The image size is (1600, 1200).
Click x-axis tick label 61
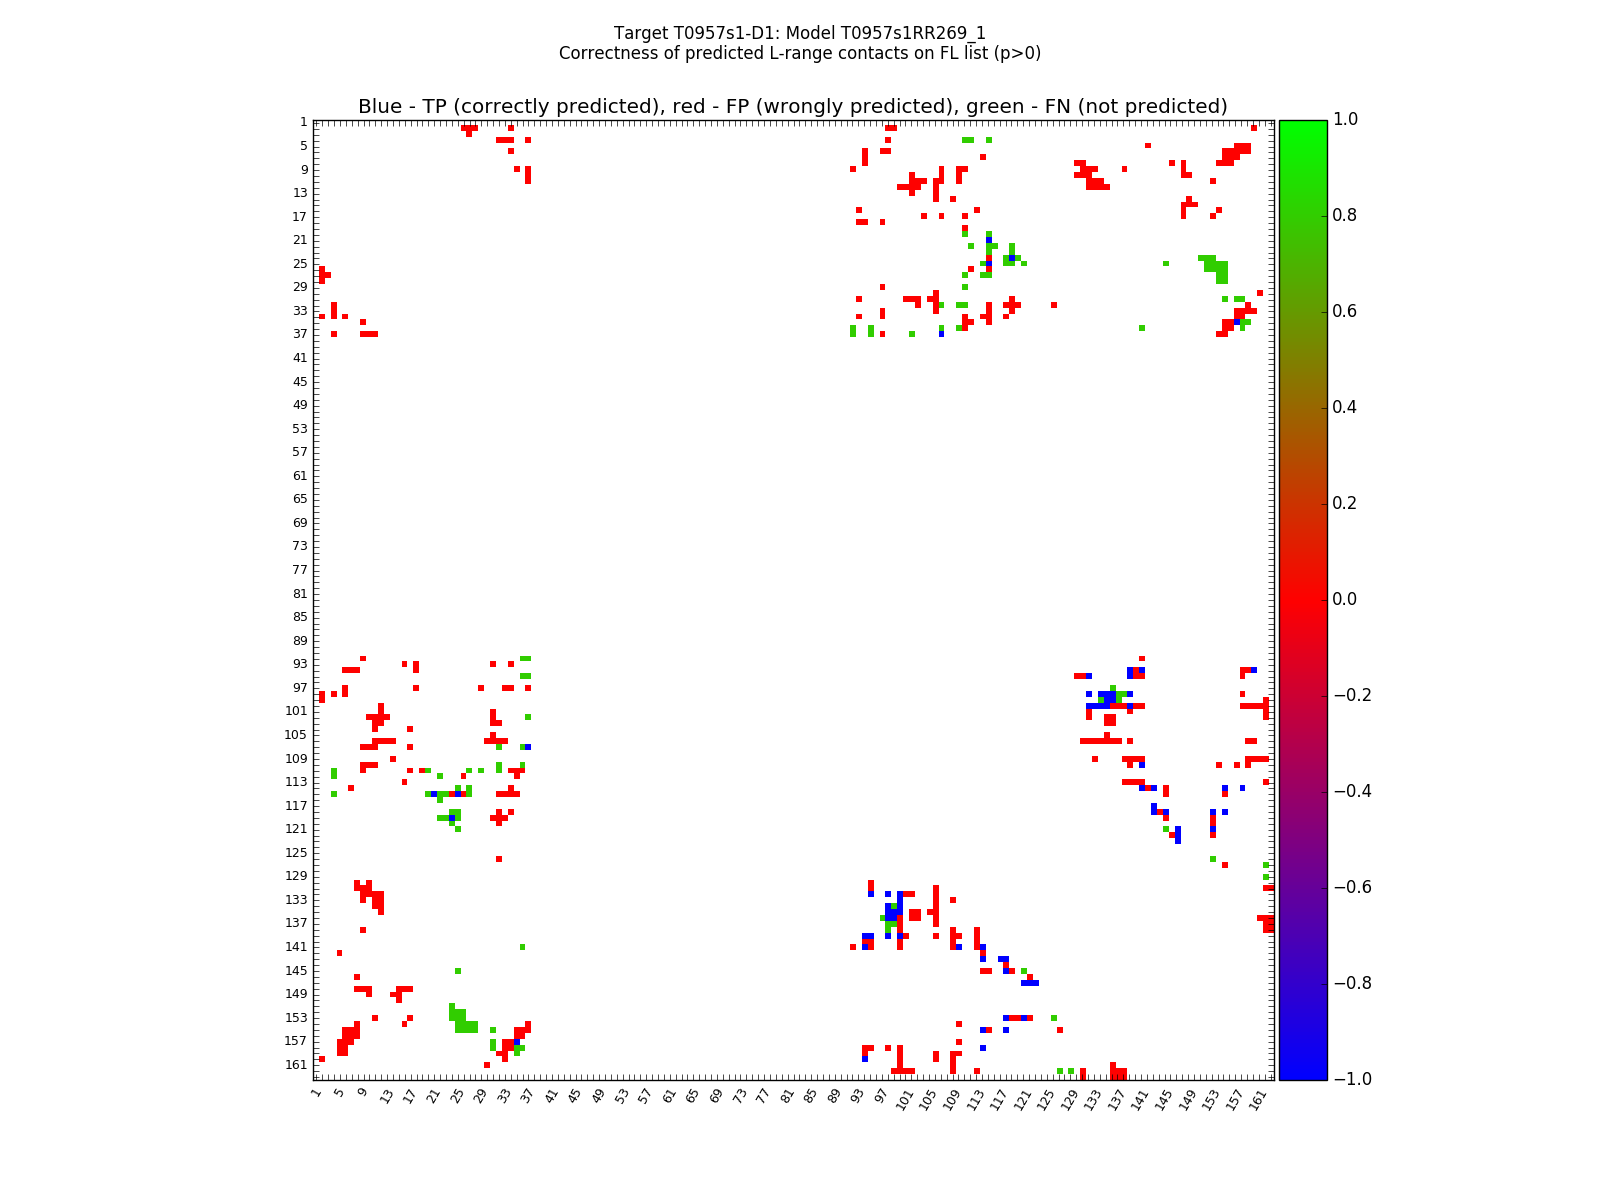click(668, 1096)
